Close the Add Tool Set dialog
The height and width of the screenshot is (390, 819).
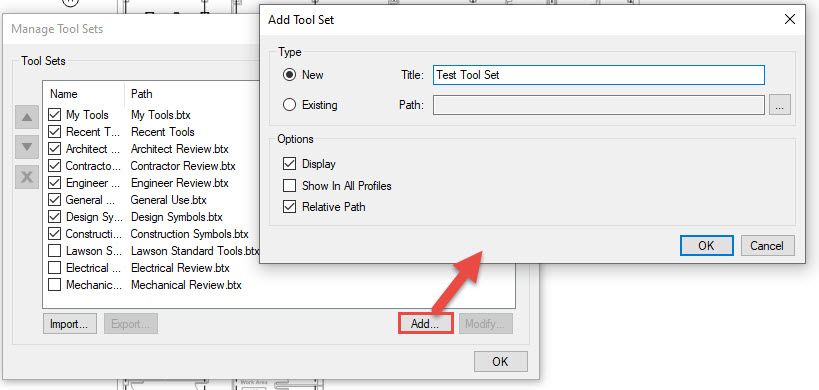point(790,20)
